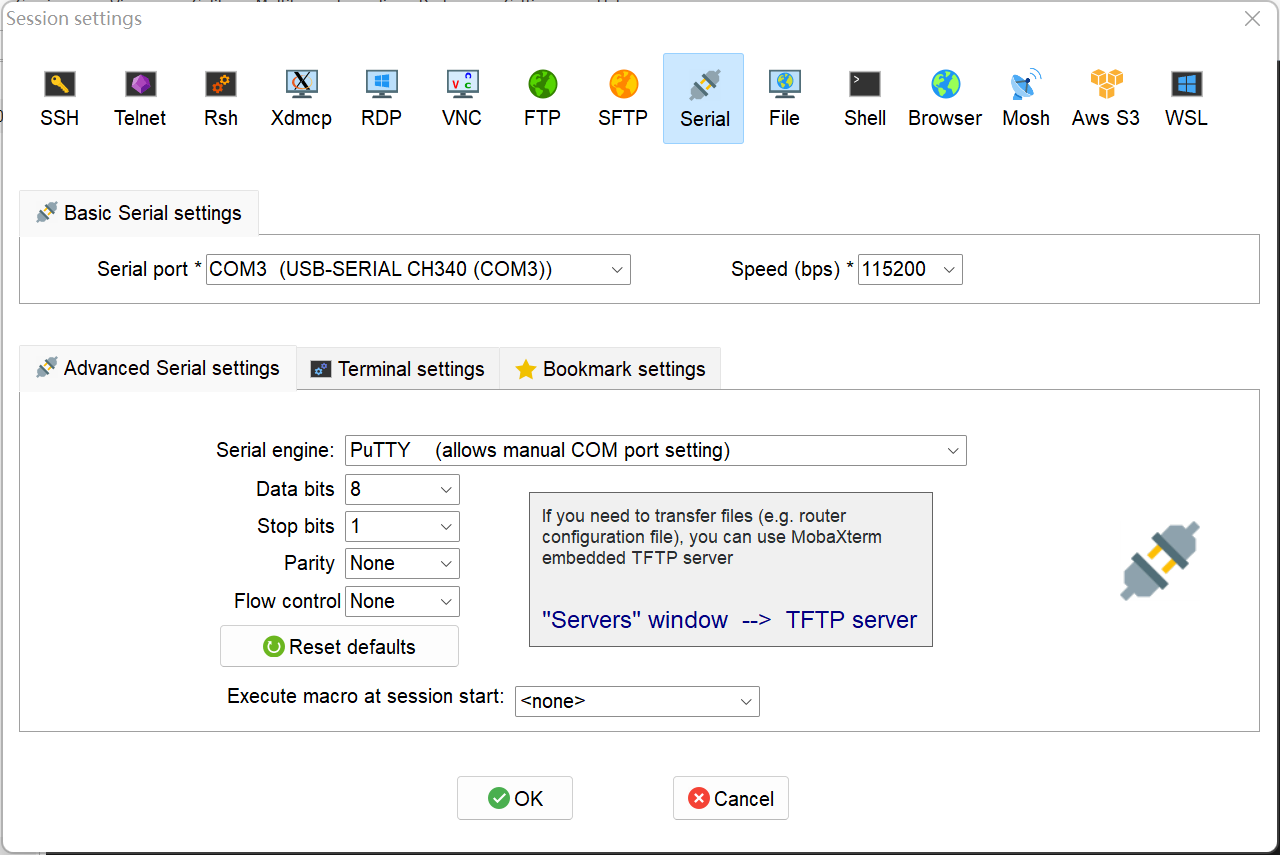The width and height of the screenshot is (1280, 855).
Task: Open the Xdmcp session type
Action: tap(301, 99)
